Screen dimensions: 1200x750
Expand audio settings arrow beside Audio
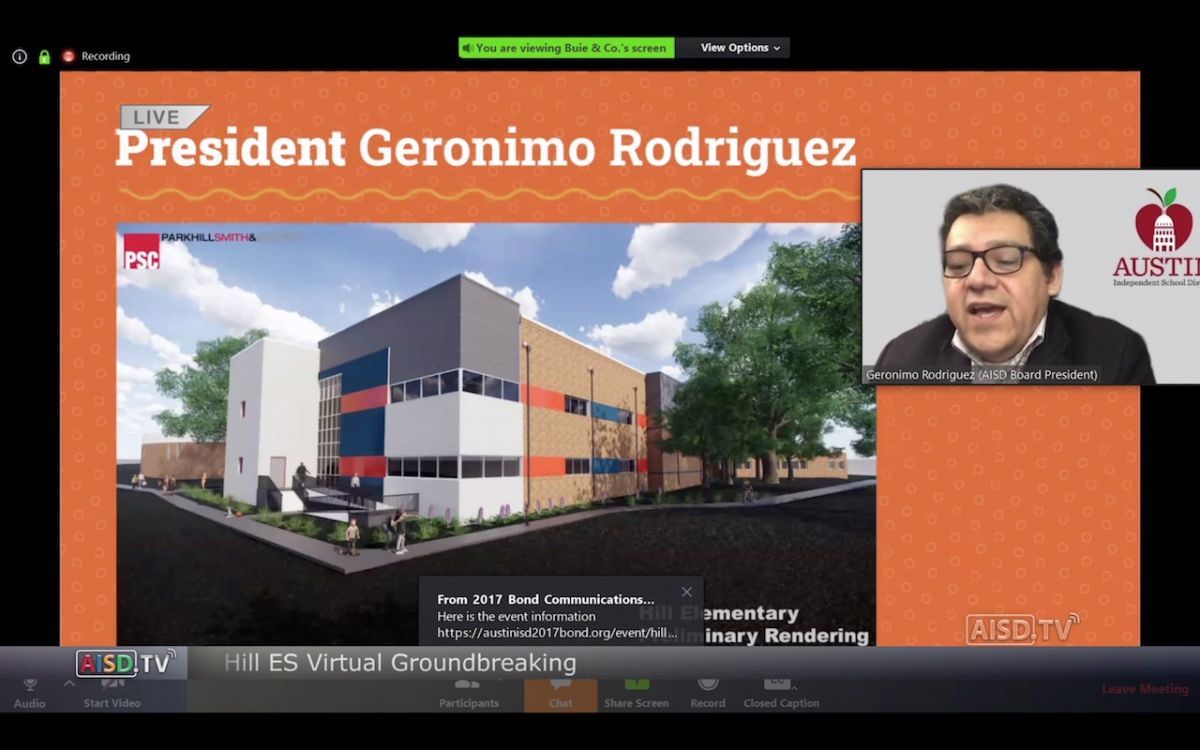[x=69, y=683]
